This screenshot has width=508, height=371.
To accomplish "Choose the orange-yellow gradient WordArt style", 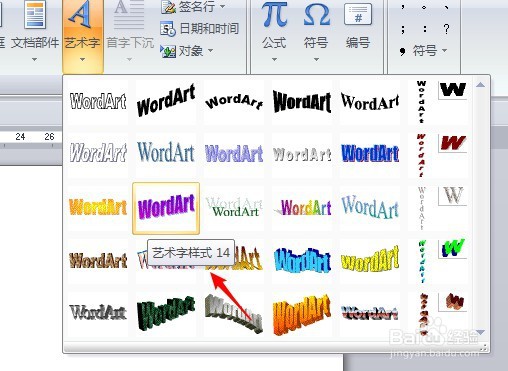I will (x=98, y=208).
